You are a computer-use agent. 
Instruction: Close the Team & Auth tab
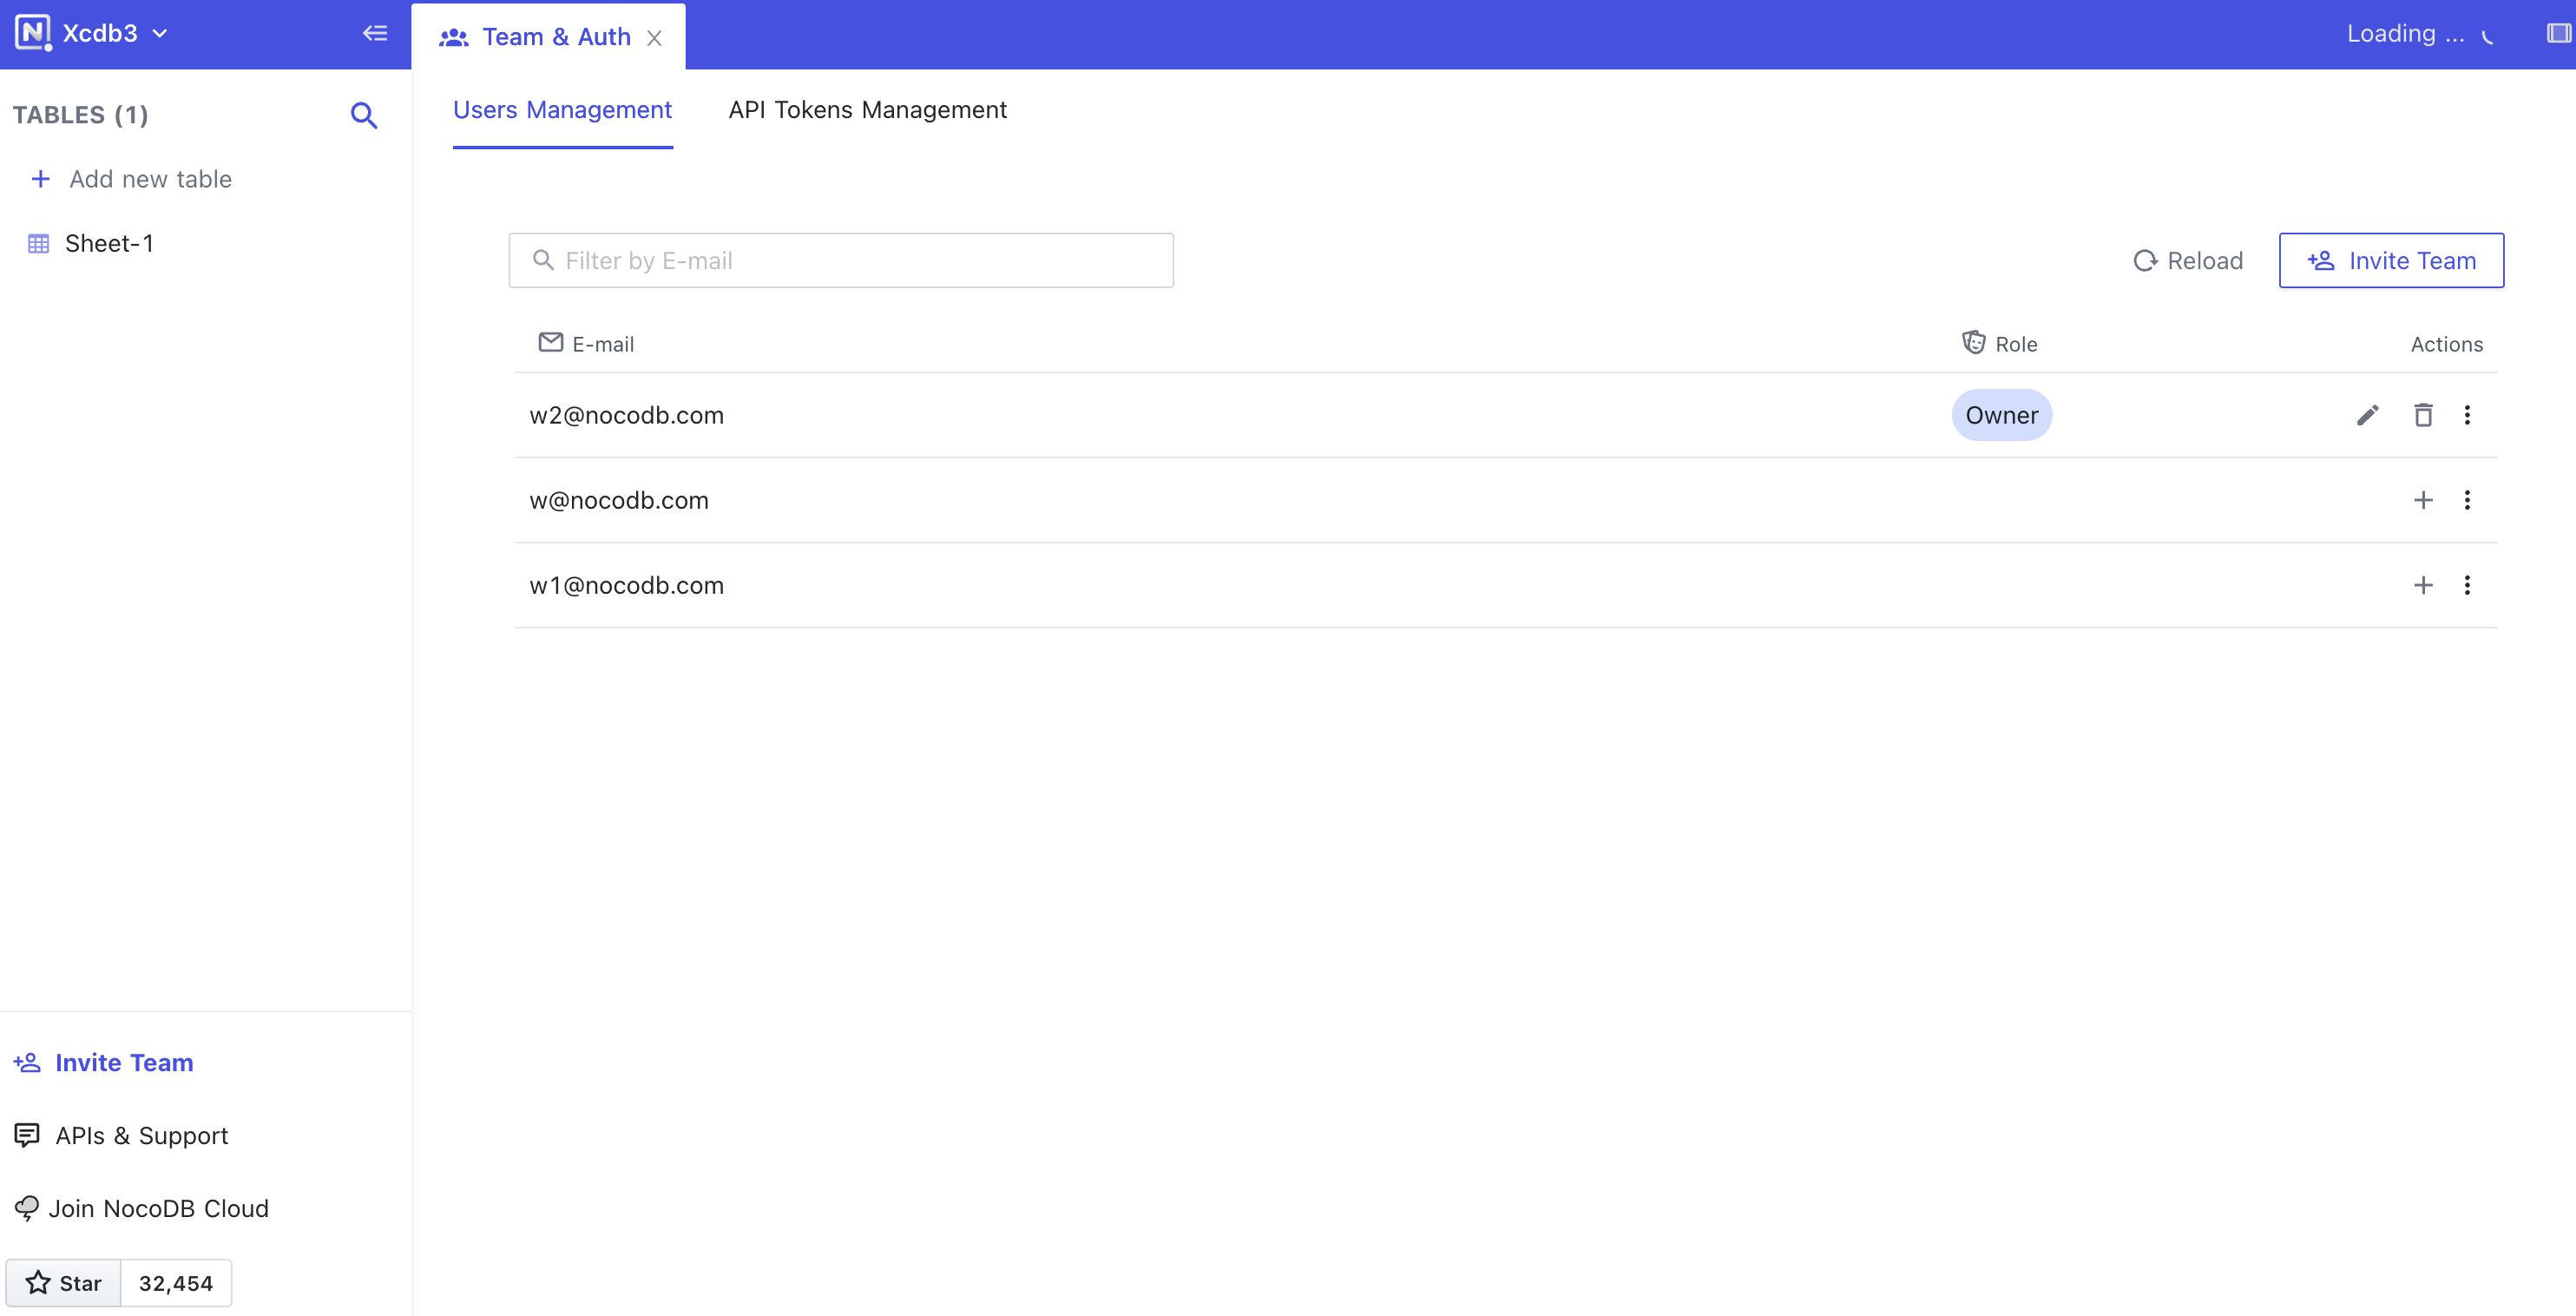click(x=654, y=38)
